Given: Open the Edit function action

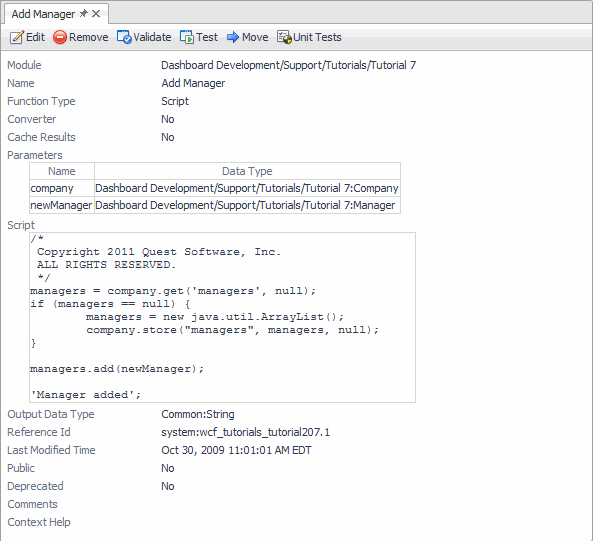Looking at the screenshot, I should 35,37.
